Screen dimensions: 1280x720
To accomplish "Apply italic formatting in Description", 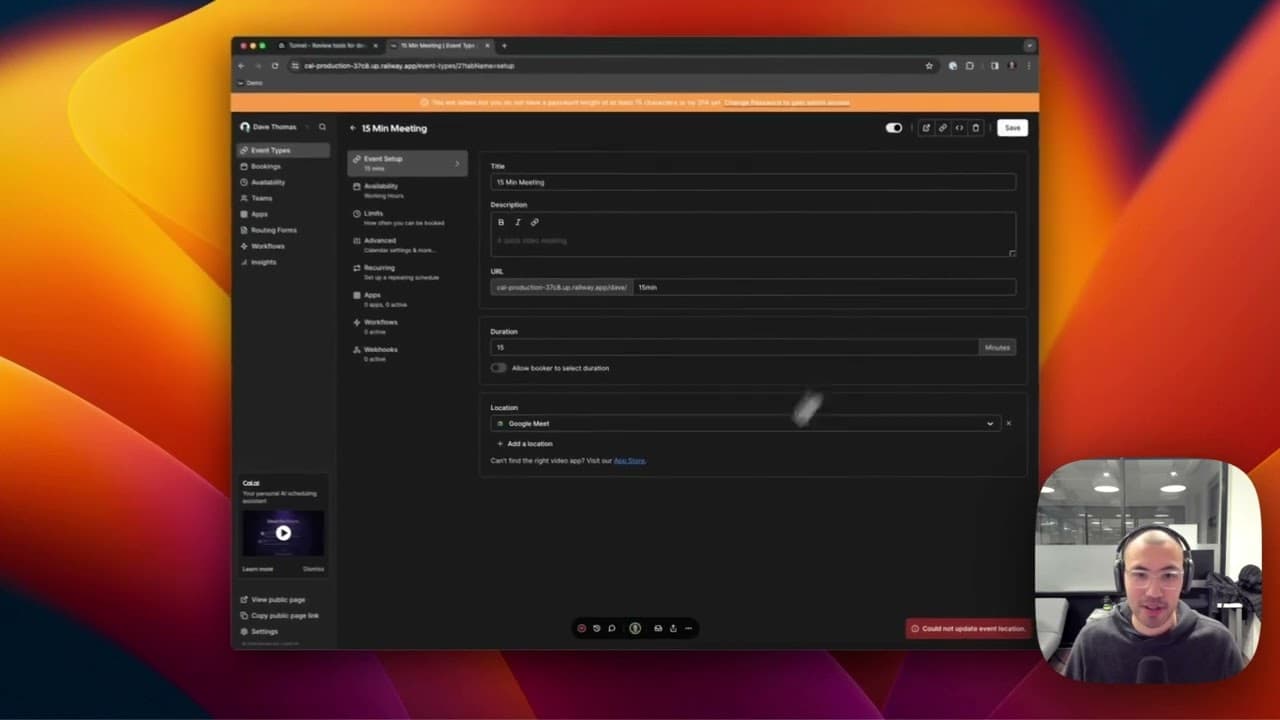I will pyautogui.click(x=517, y=222).
